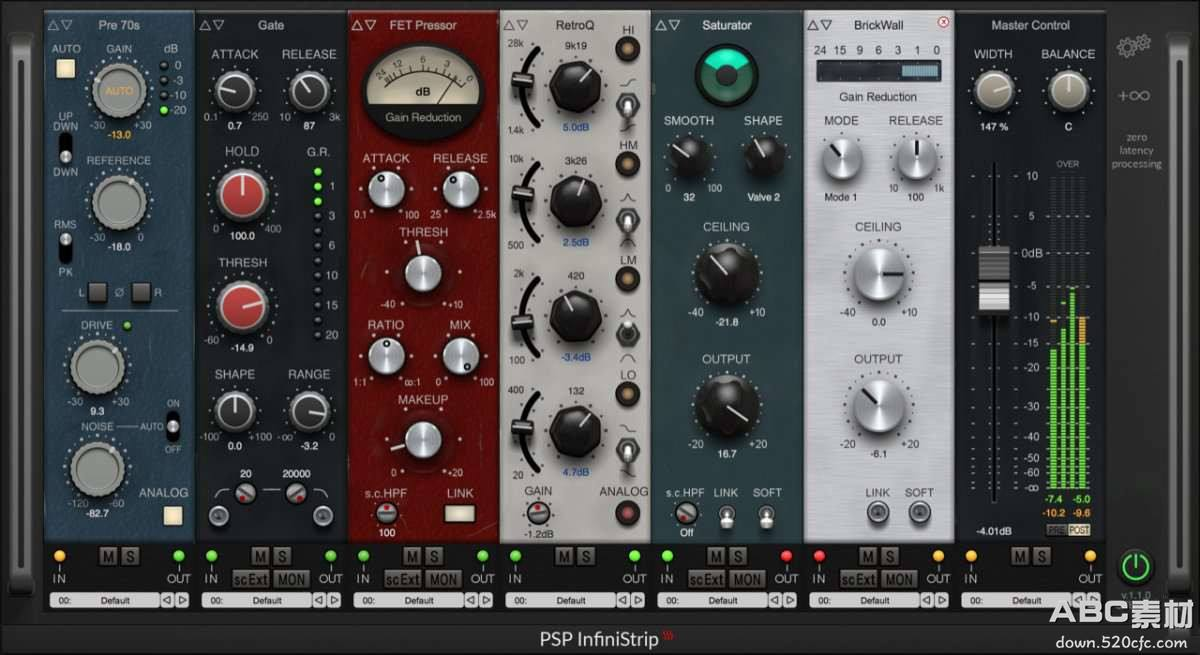This screenshot has width=1200, height=655.
Task: Click the red ANALOG button in RetroQ
Action: point(628,514)
